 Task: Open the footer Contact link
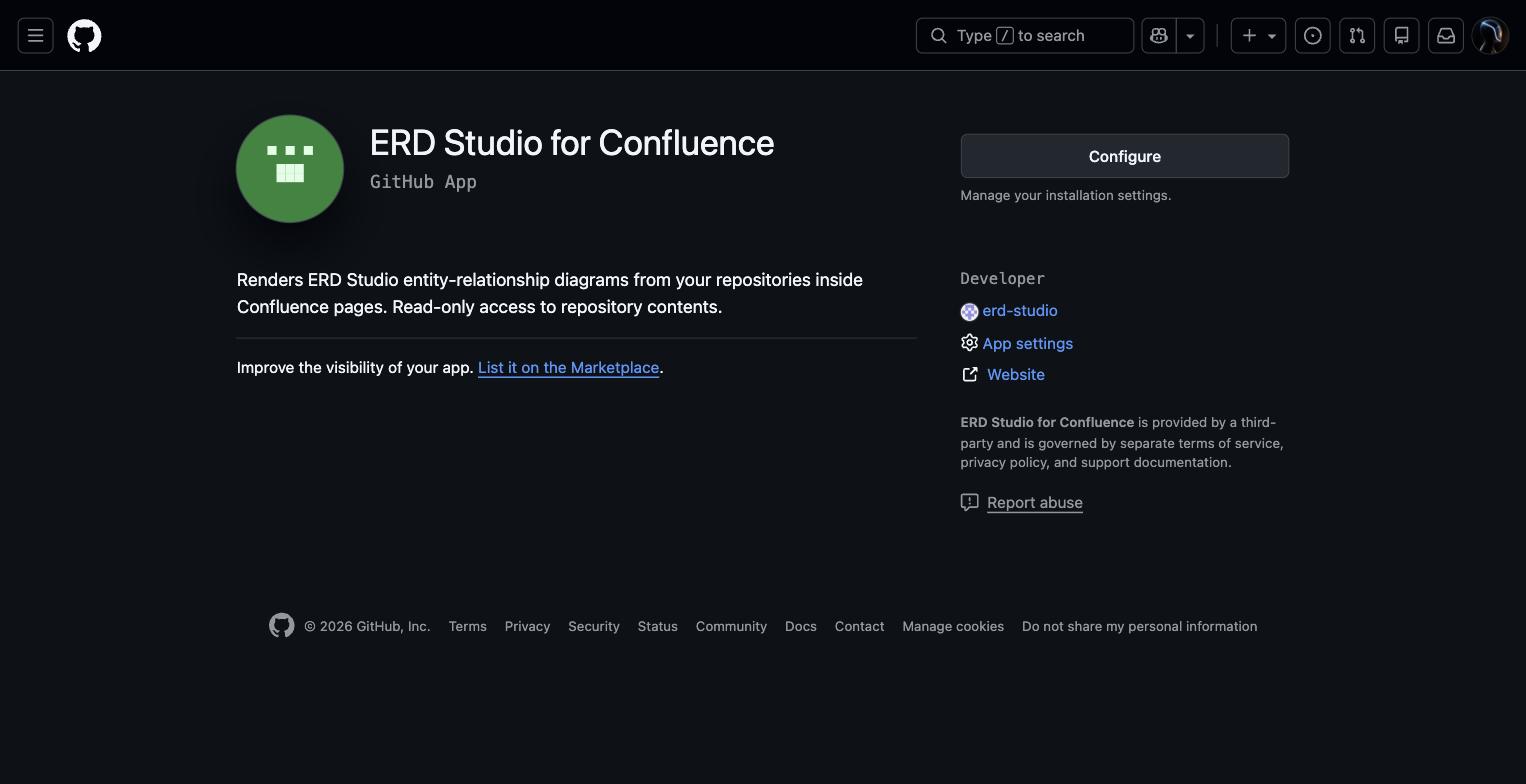pos(860,626)
